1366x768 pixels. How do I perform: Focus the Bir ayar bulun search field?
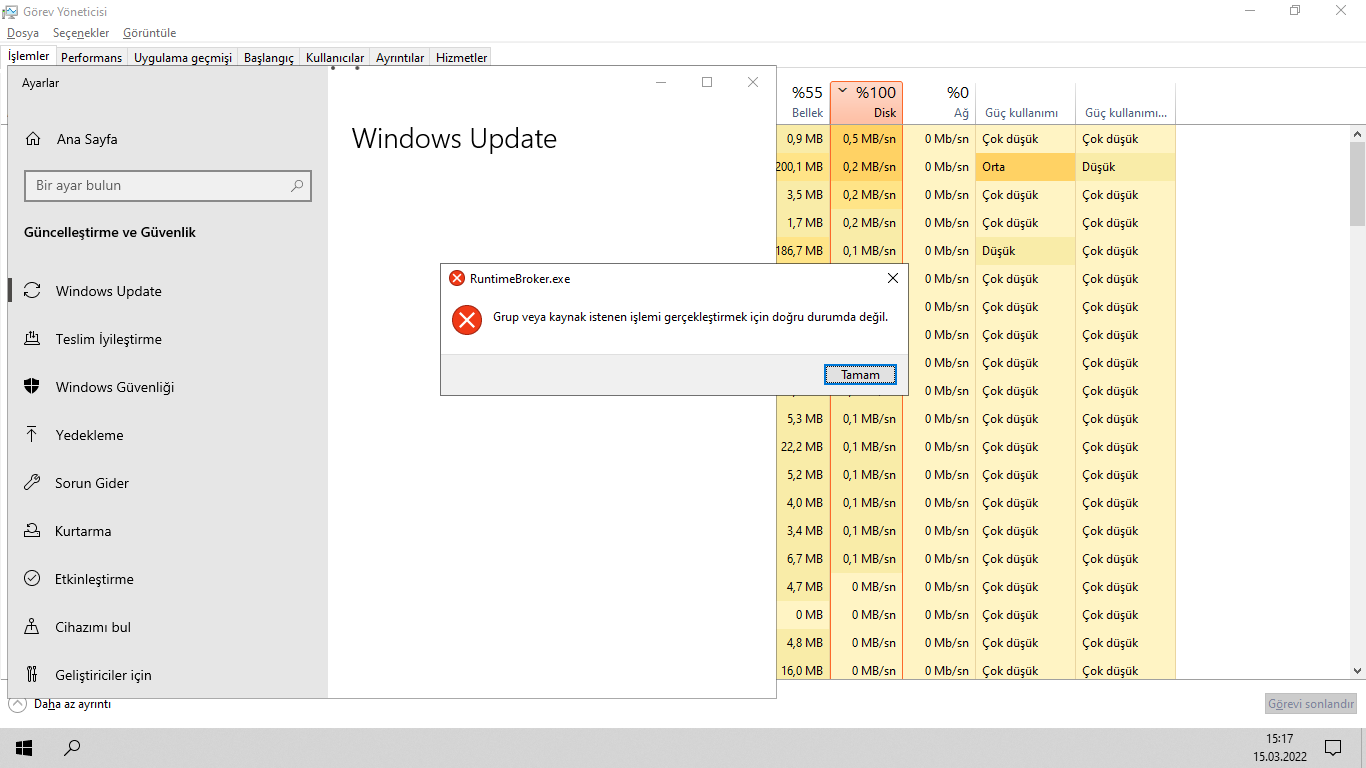click(x=168, y=186)
